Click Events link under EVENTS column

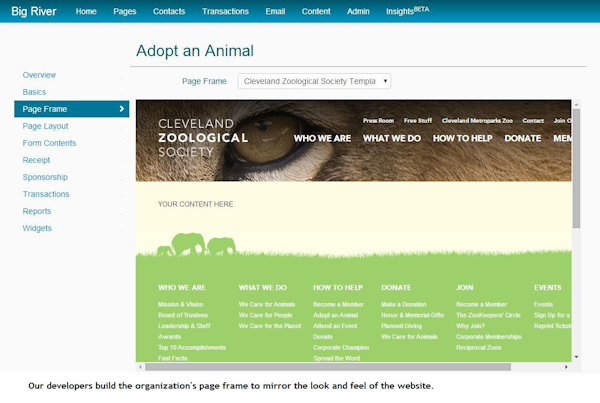[543, 304]
